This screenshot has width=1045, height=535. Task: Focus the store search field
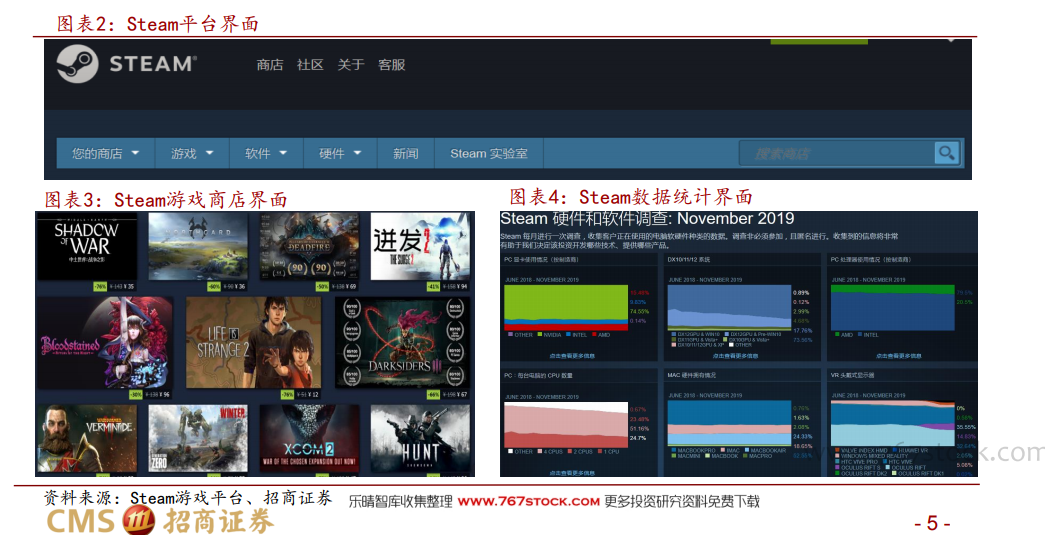pos(837,153)
